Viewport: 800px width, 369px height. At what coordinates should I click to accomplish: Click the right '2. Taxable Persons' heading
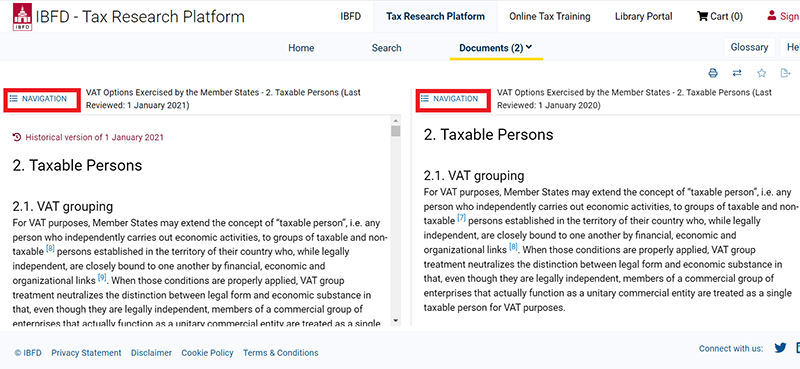tap(488, 135)
